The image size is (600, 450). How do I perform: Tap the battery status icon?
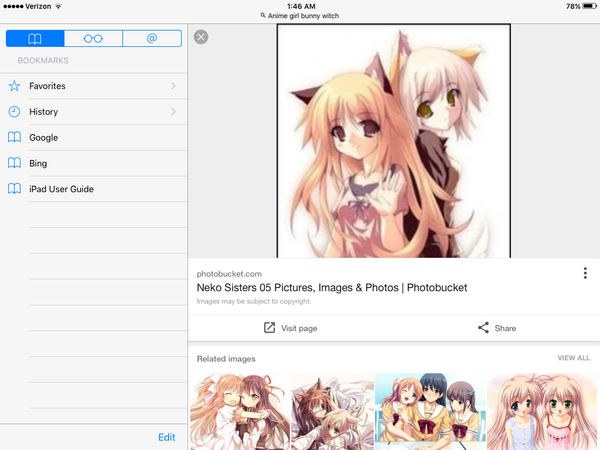point(589,6)
